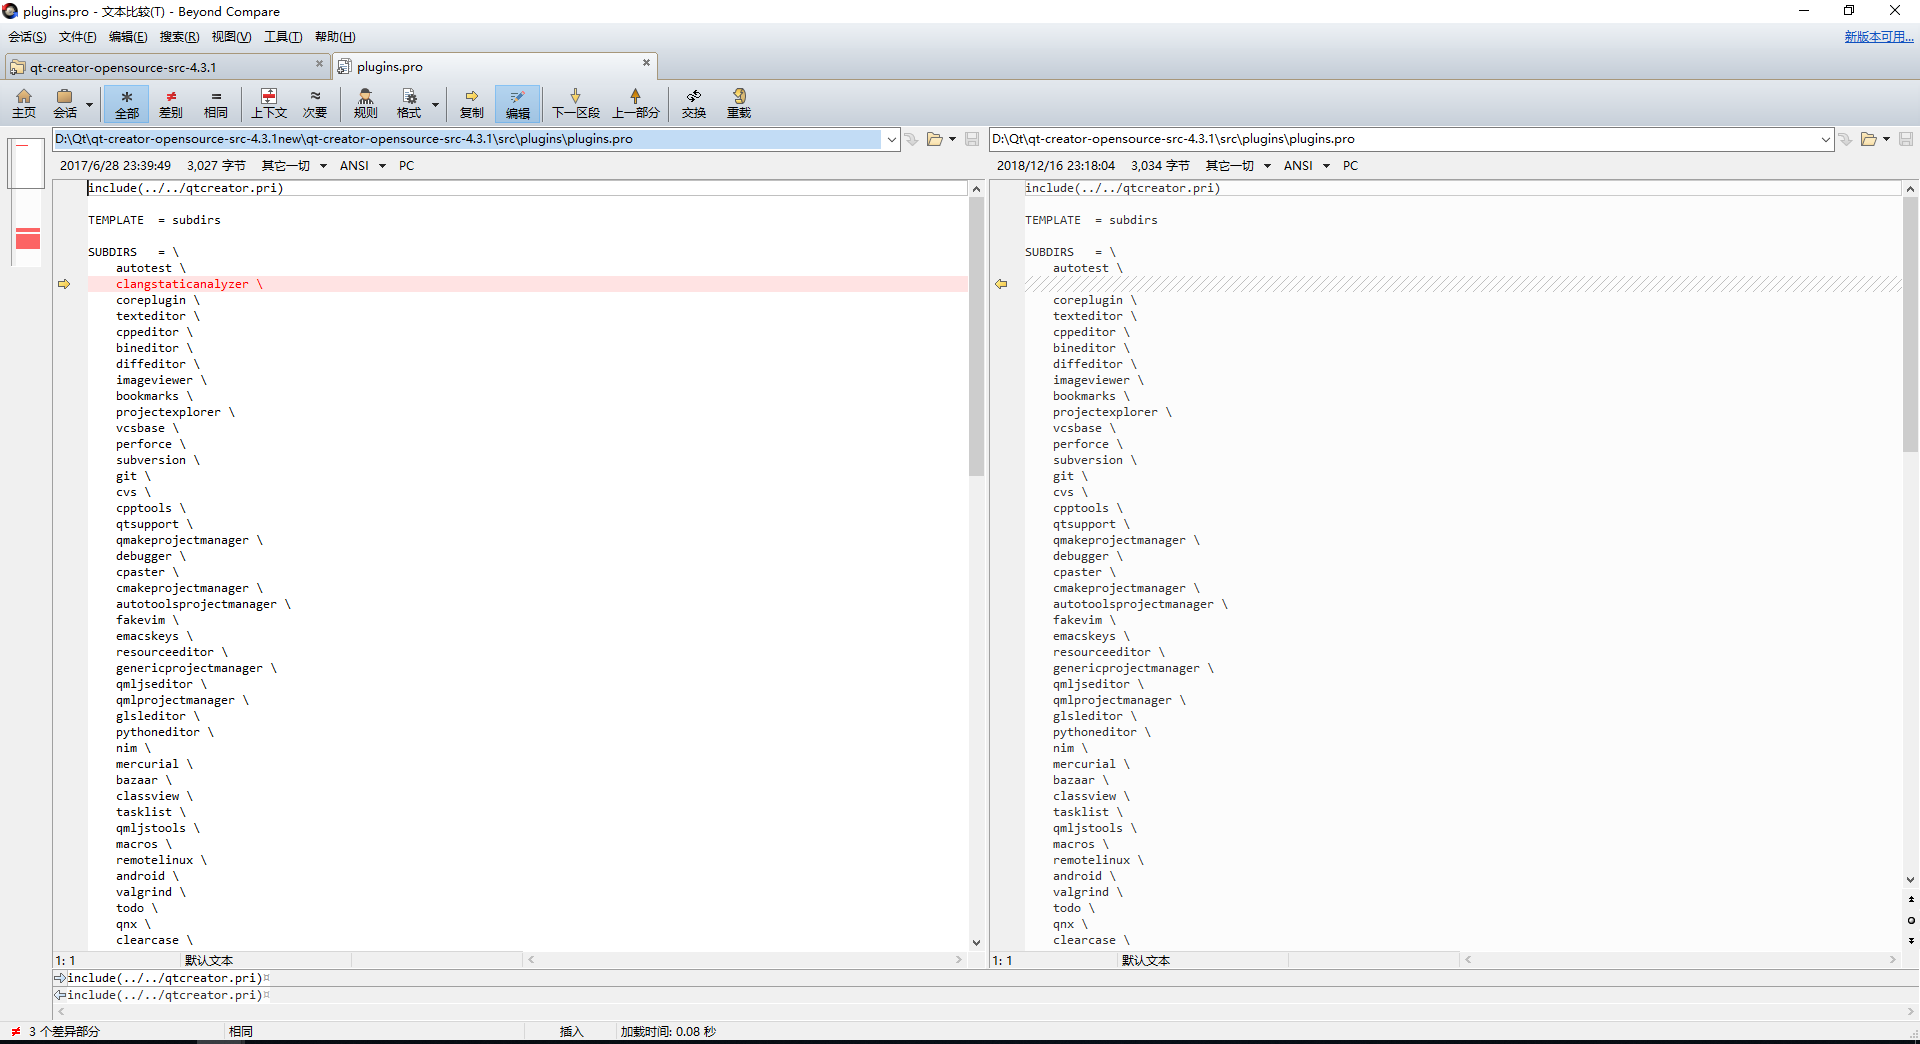This screenshot has height=1044, width=1920.
Task: Open the 格式 format dropdown arrow
Action: click(434, 104)
